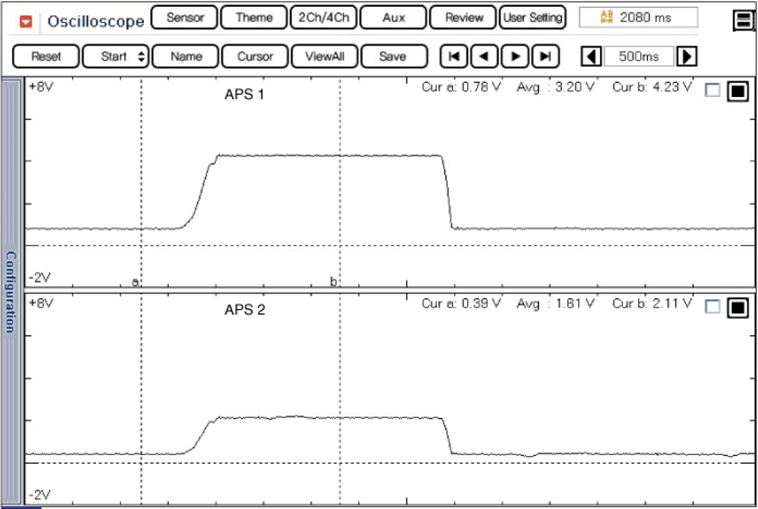
Task: Click the ViewAll button
Action: 324,57
